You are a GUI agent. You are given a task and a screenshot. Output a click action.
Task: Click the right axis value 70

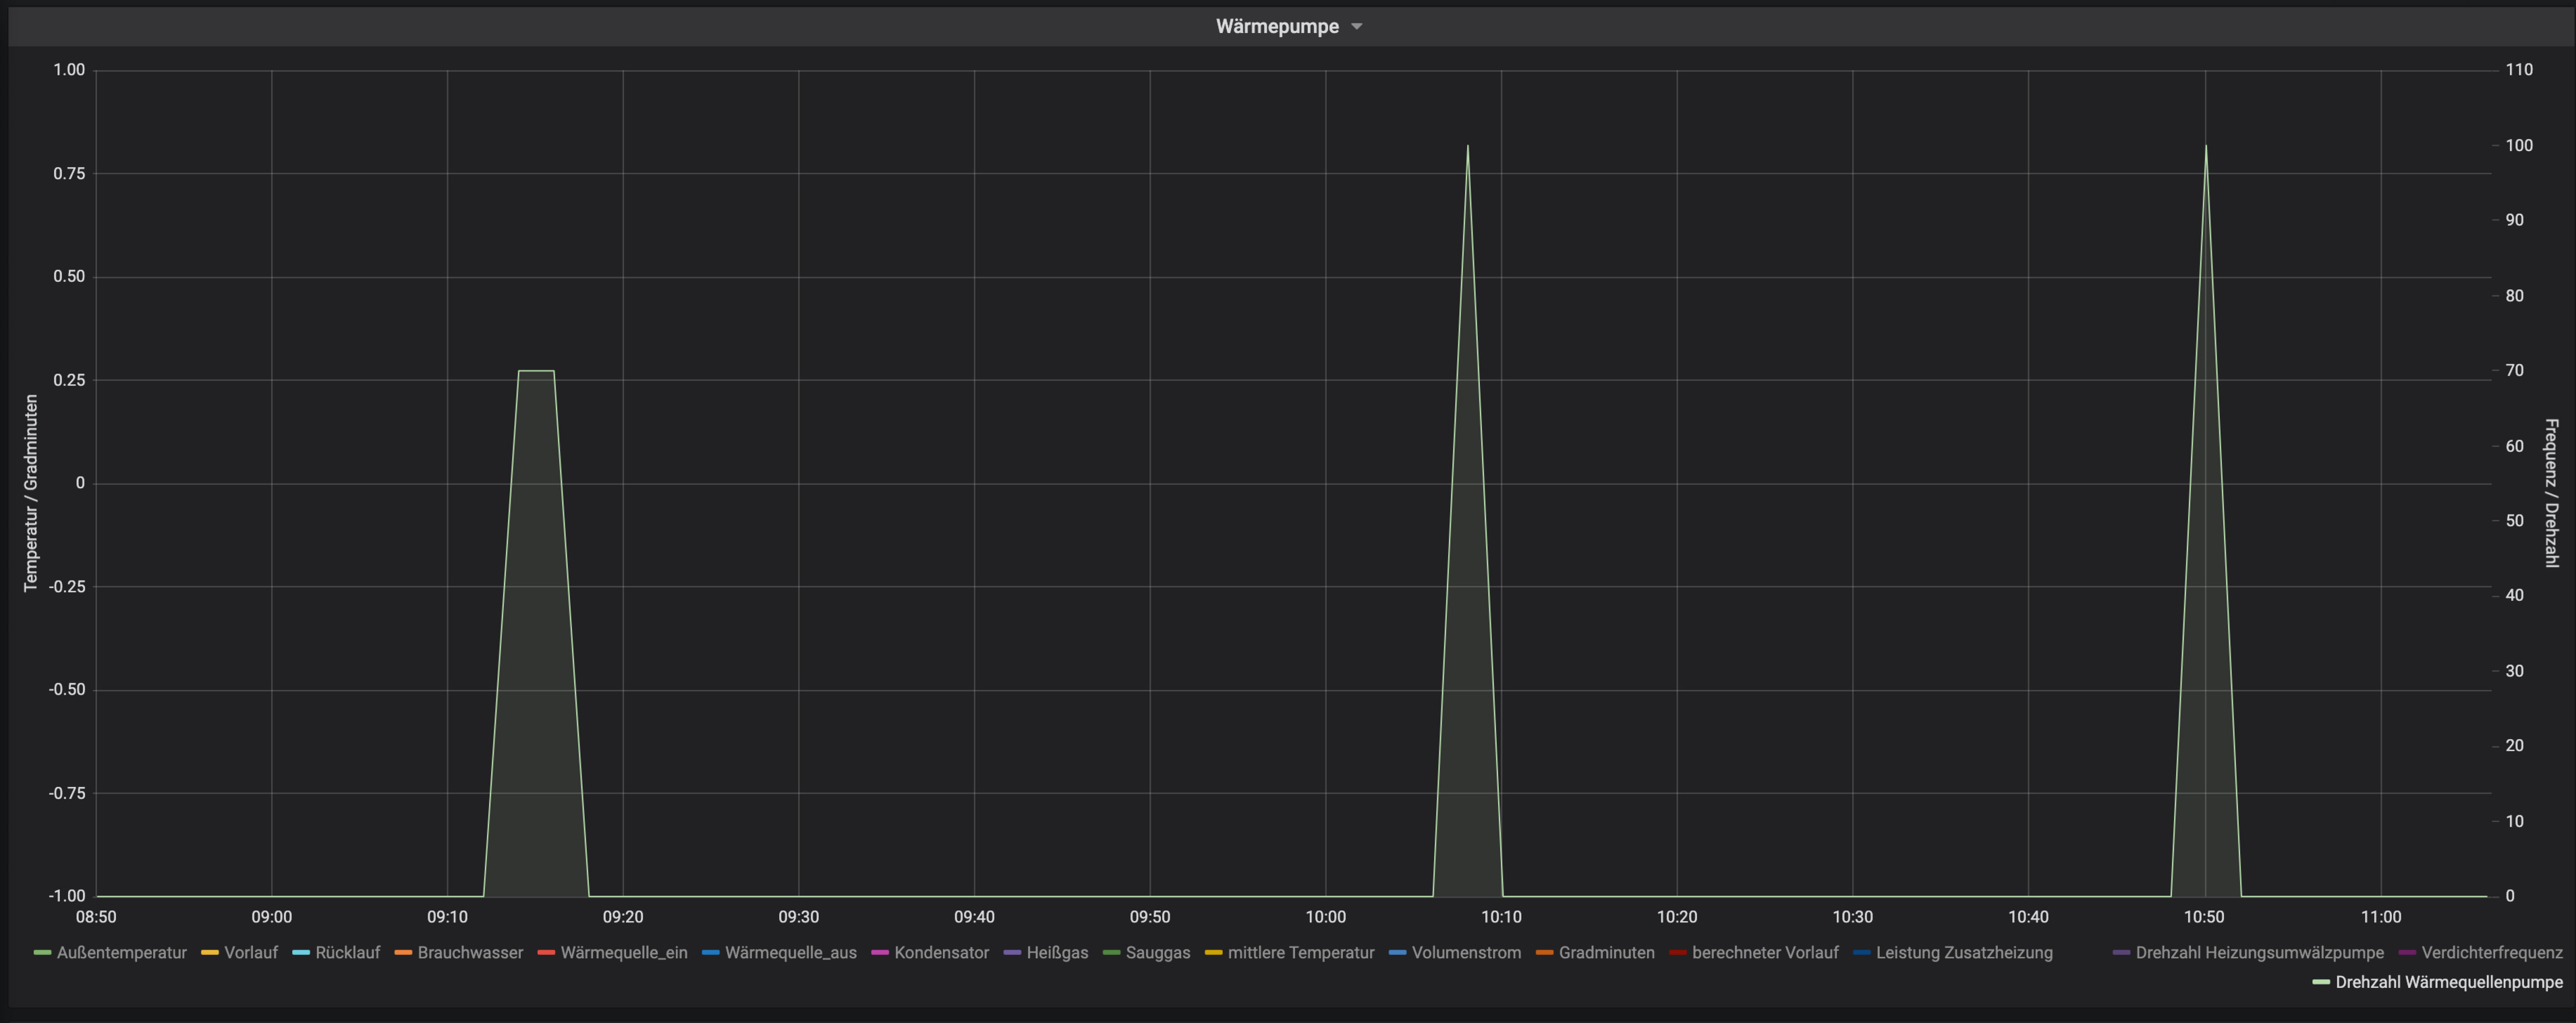(x=2514, y=371)
